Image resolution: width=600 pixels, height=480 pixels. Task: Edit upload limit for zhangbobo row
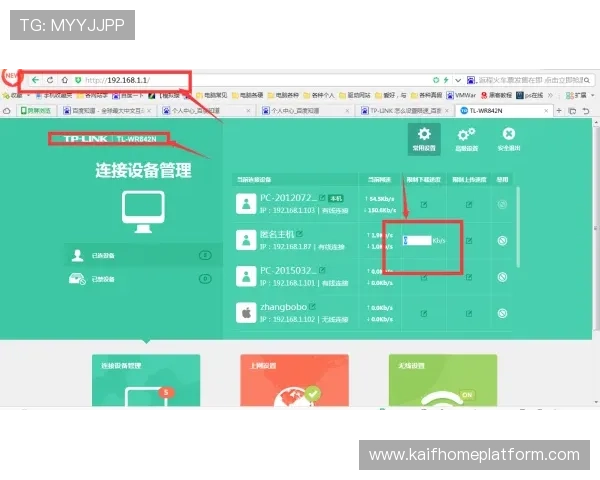pyautogui.click(x=469, y=313)
